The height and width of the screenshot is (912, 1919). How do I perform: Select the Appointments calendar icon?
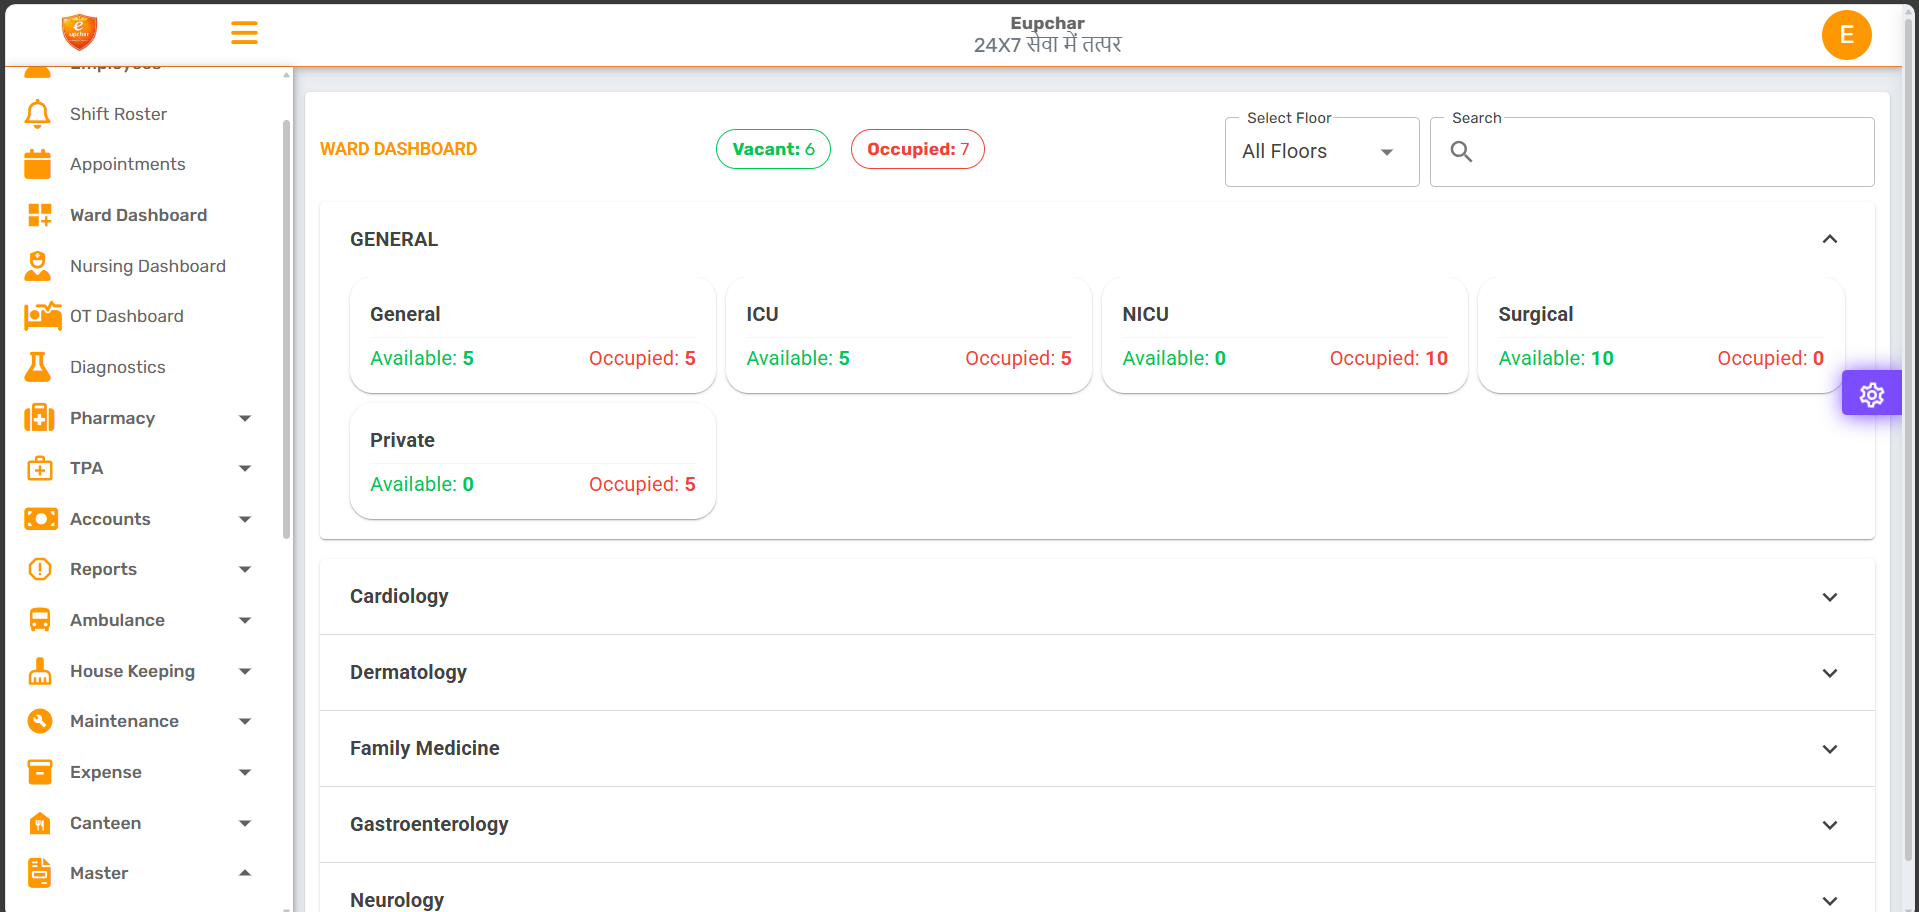[x=38, y=163]
